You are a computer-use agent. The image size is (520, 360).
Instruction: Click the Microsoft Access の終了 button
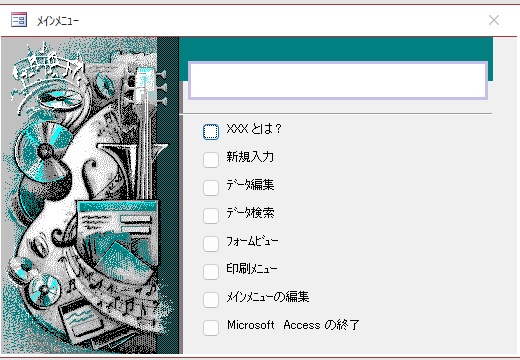click(x=211, y=328)
